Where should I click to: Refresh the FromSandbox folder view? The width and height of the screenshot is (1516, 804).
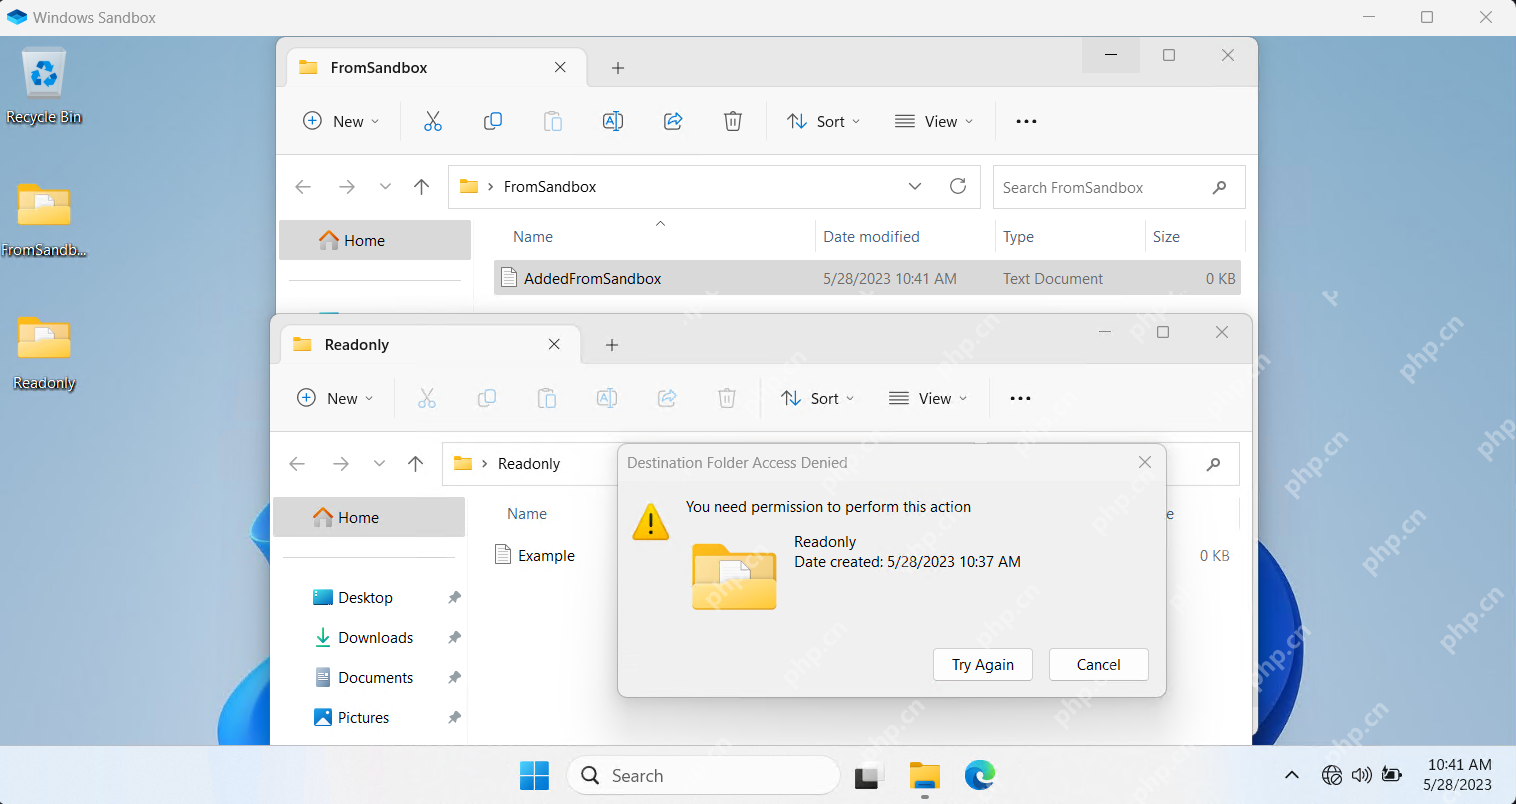[x=958, y=186]
